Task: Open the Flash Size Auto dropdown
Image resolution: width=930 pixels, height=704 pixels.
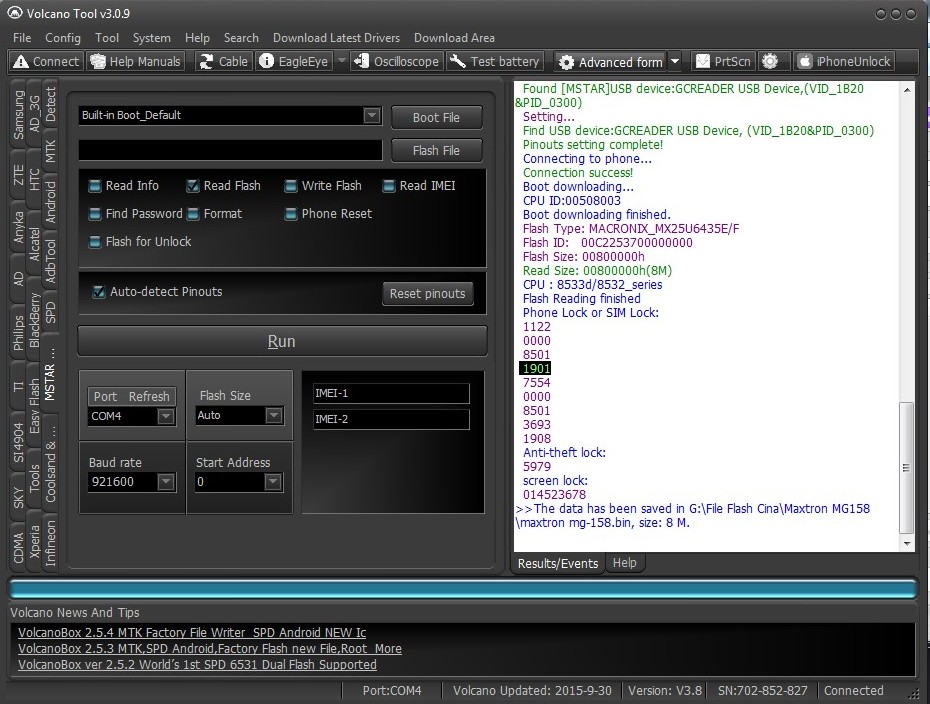Action: click(x=273, y=415)
